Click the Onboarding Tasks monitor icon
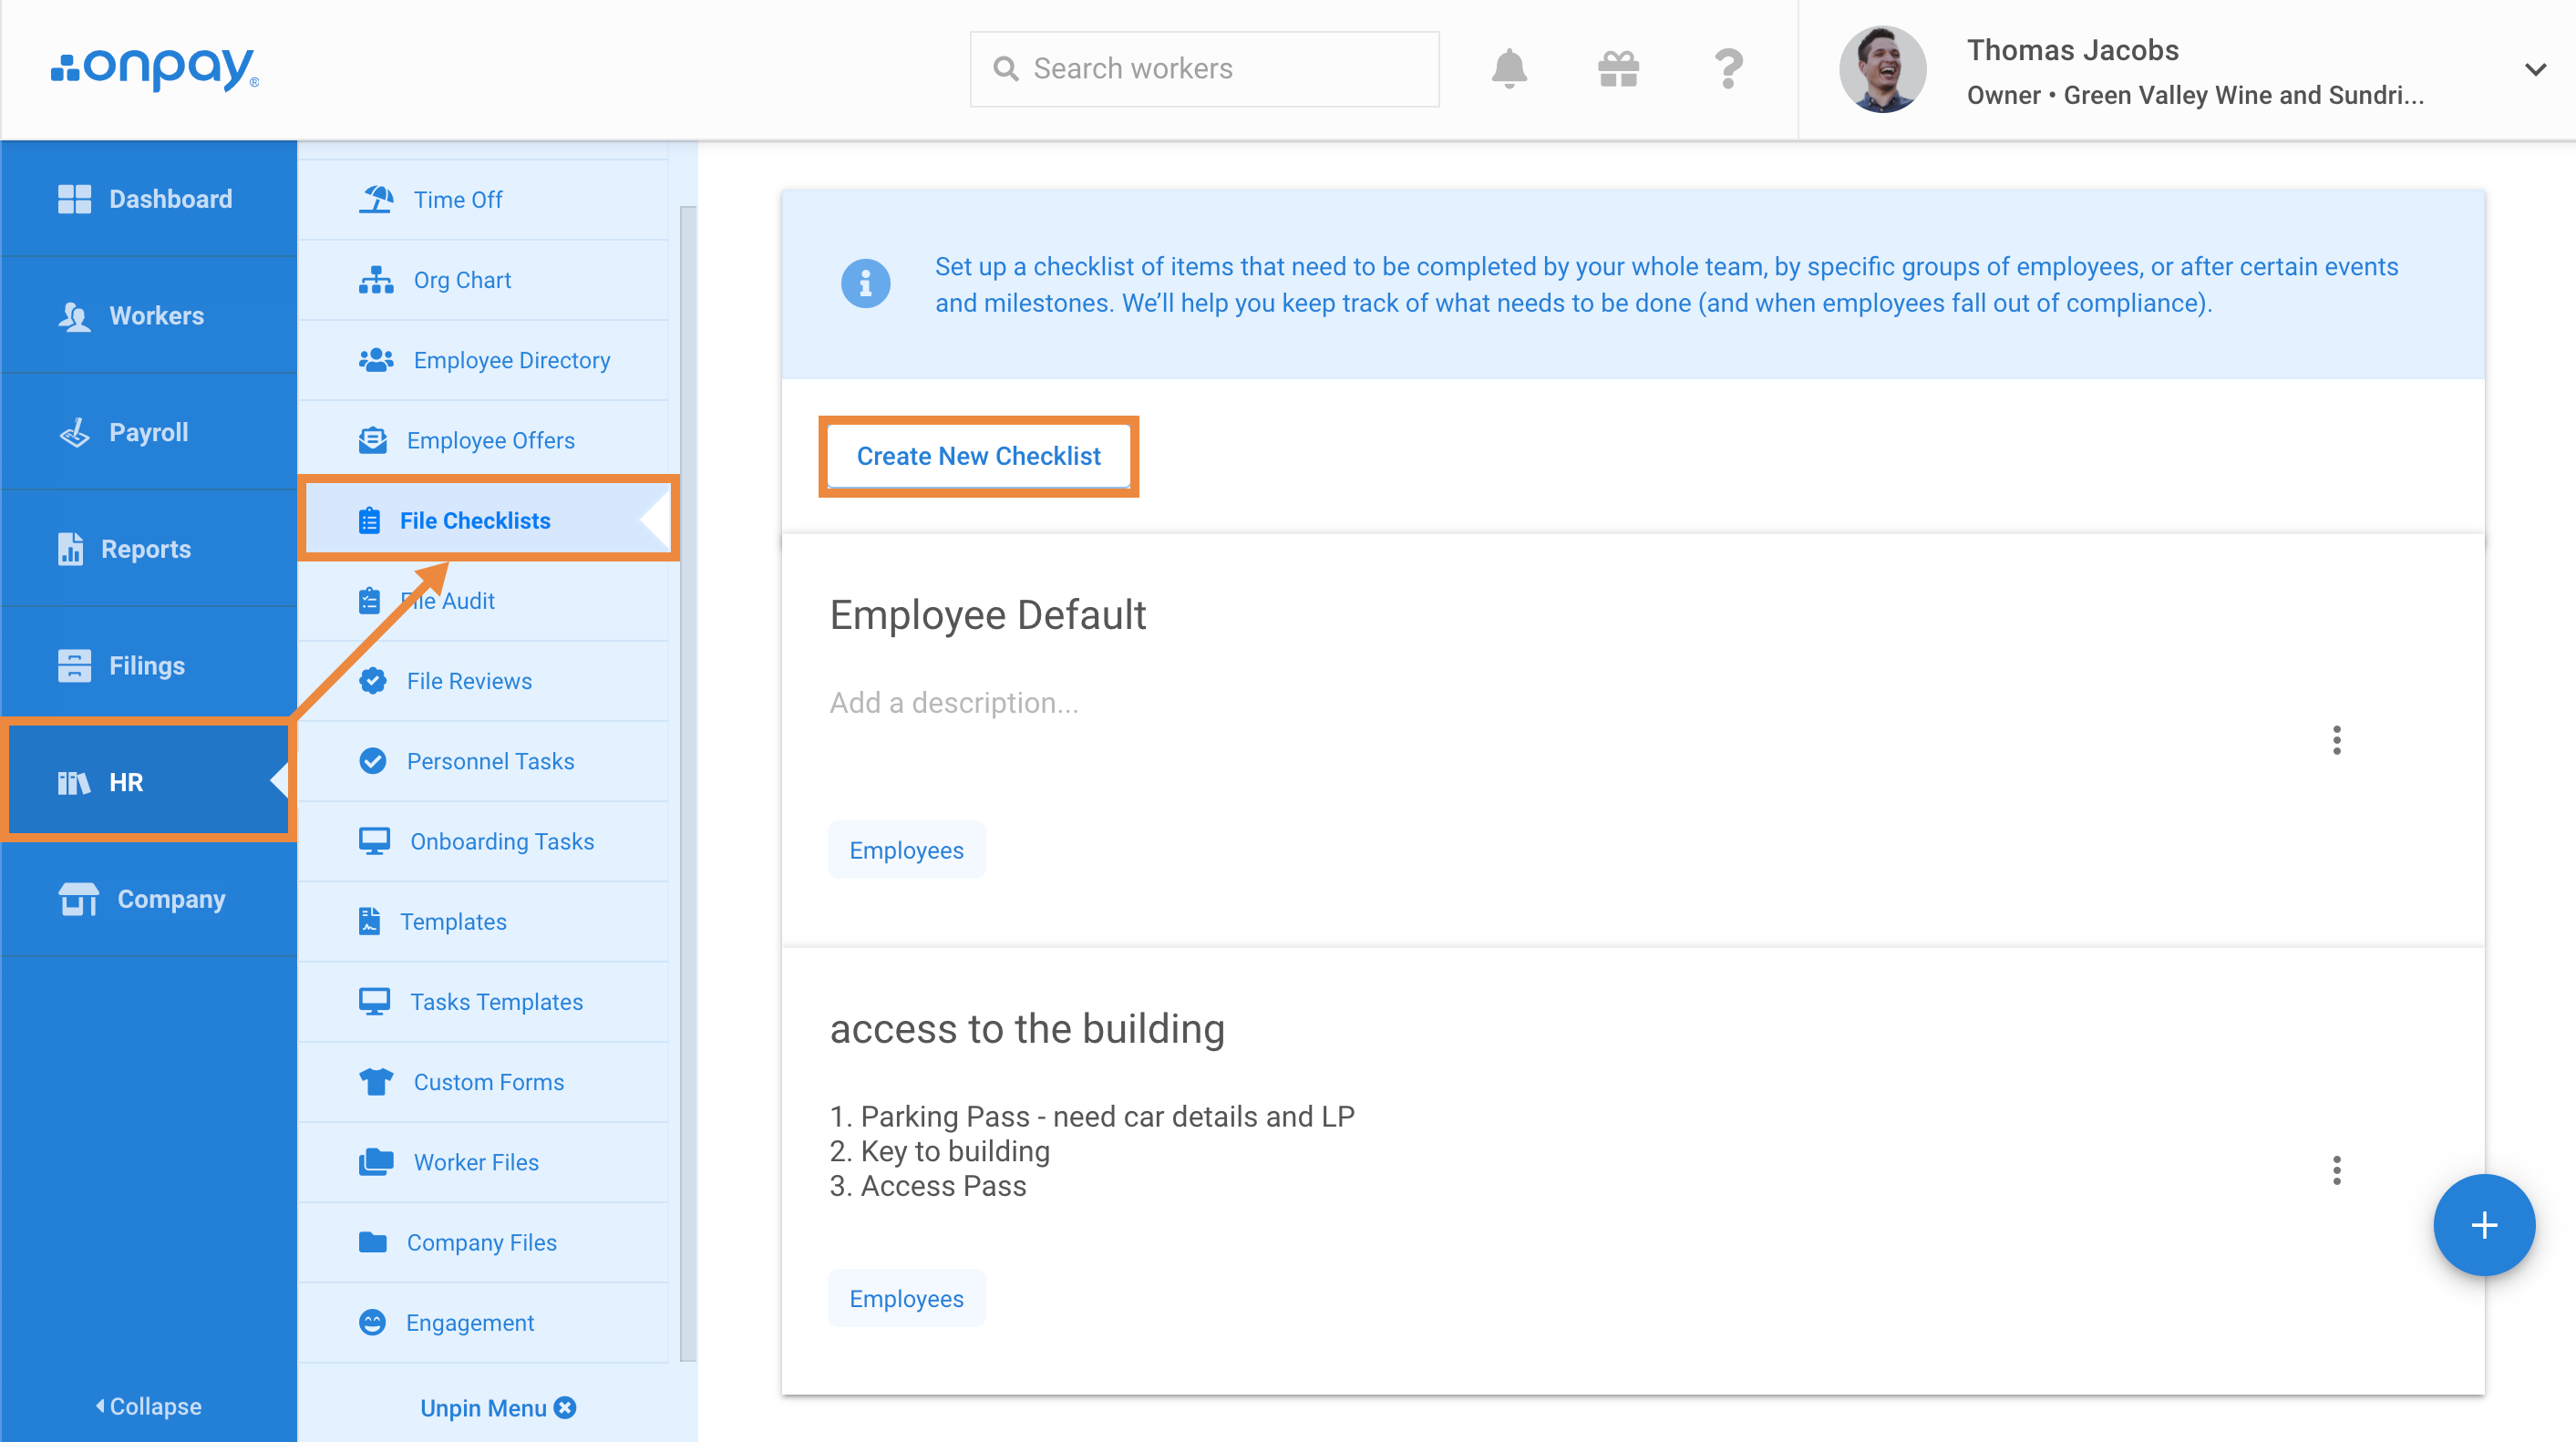The width and height of the screenshot is (2576, 1442). coord(374,841)
